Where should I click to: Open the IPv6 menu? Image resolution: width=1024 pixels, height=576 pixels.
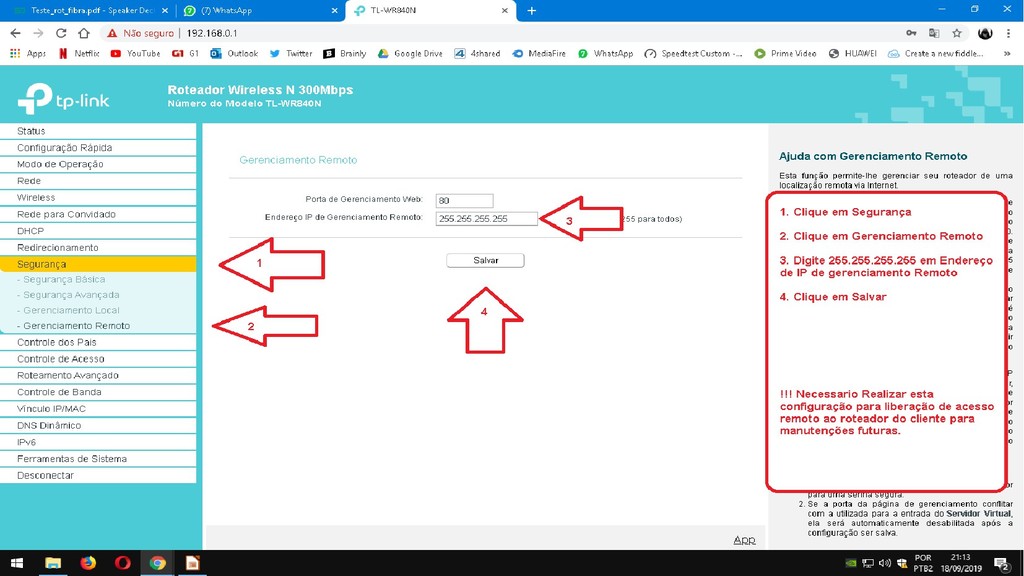click(x=98, y=442)
